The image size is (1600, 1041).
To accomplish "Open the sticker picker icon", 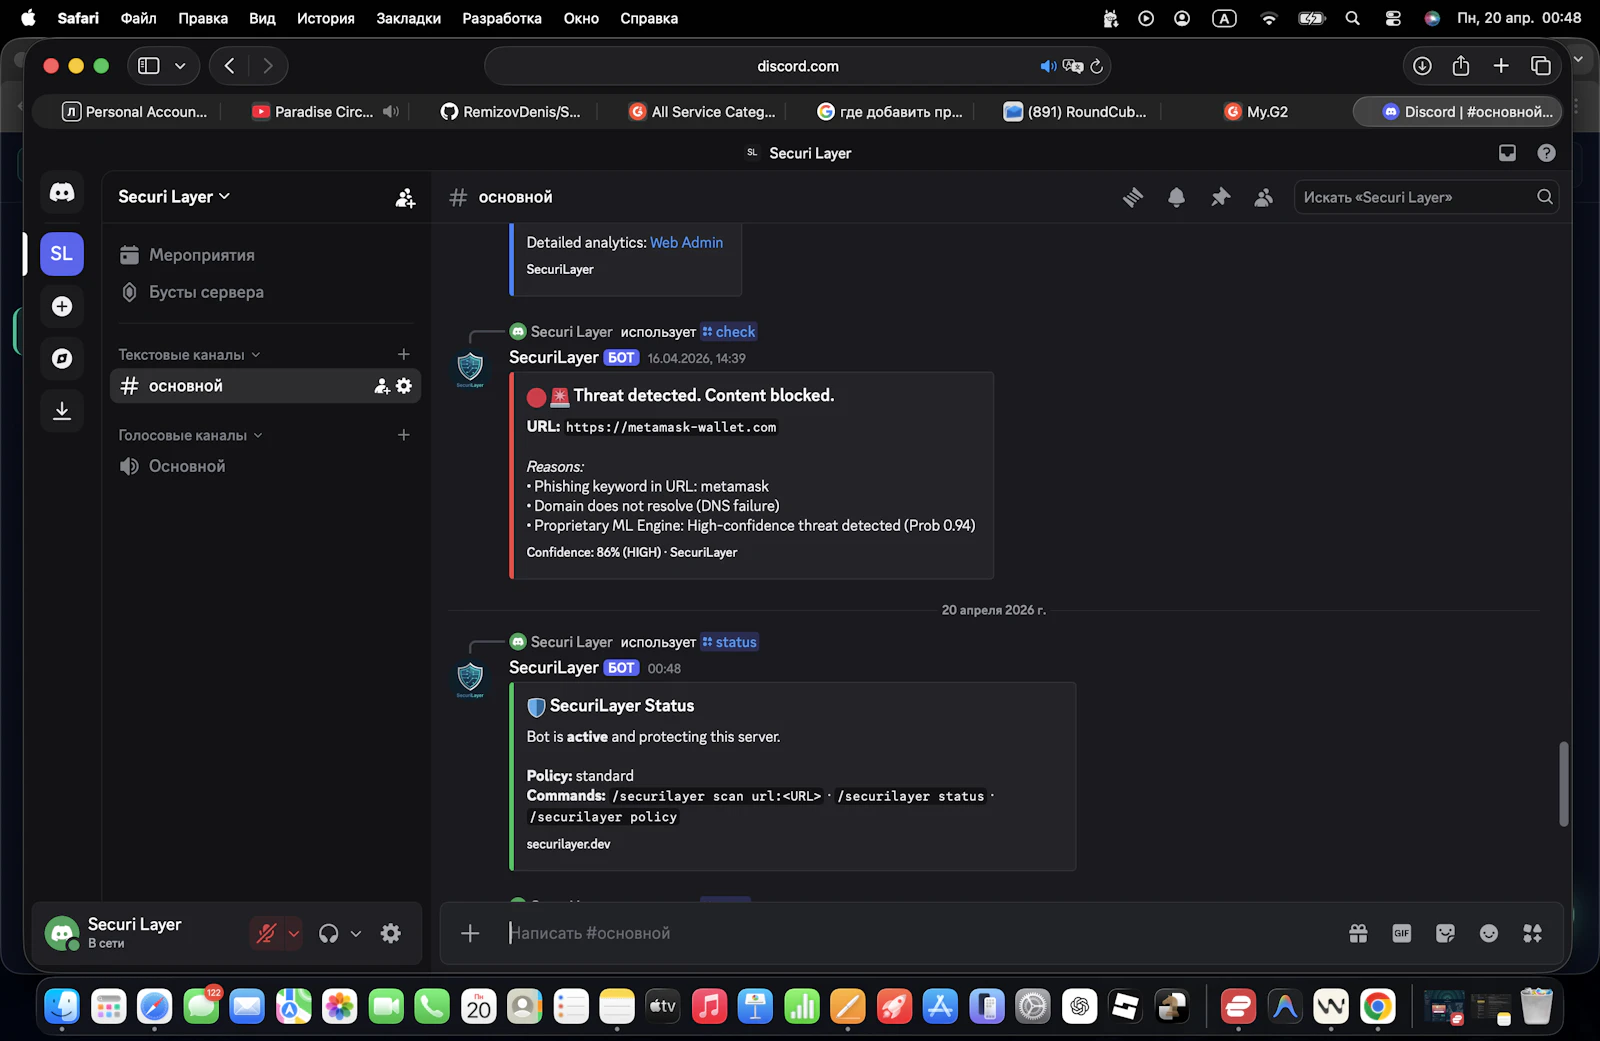I will (1444, 933).
